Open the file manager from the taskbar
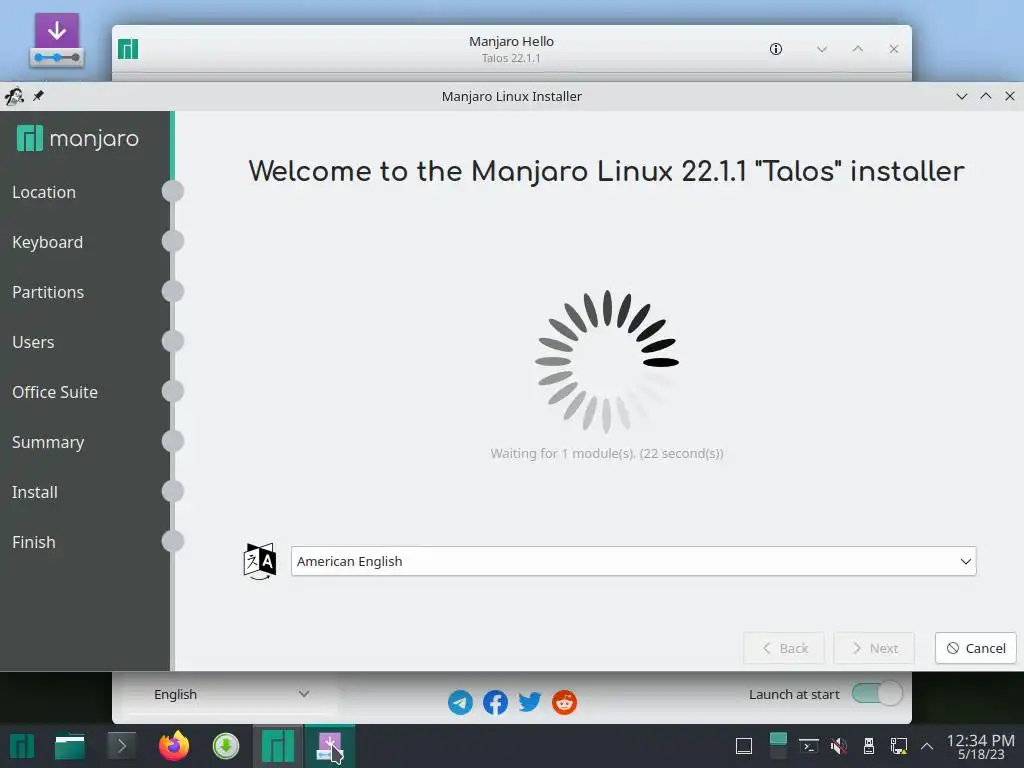 70,746
